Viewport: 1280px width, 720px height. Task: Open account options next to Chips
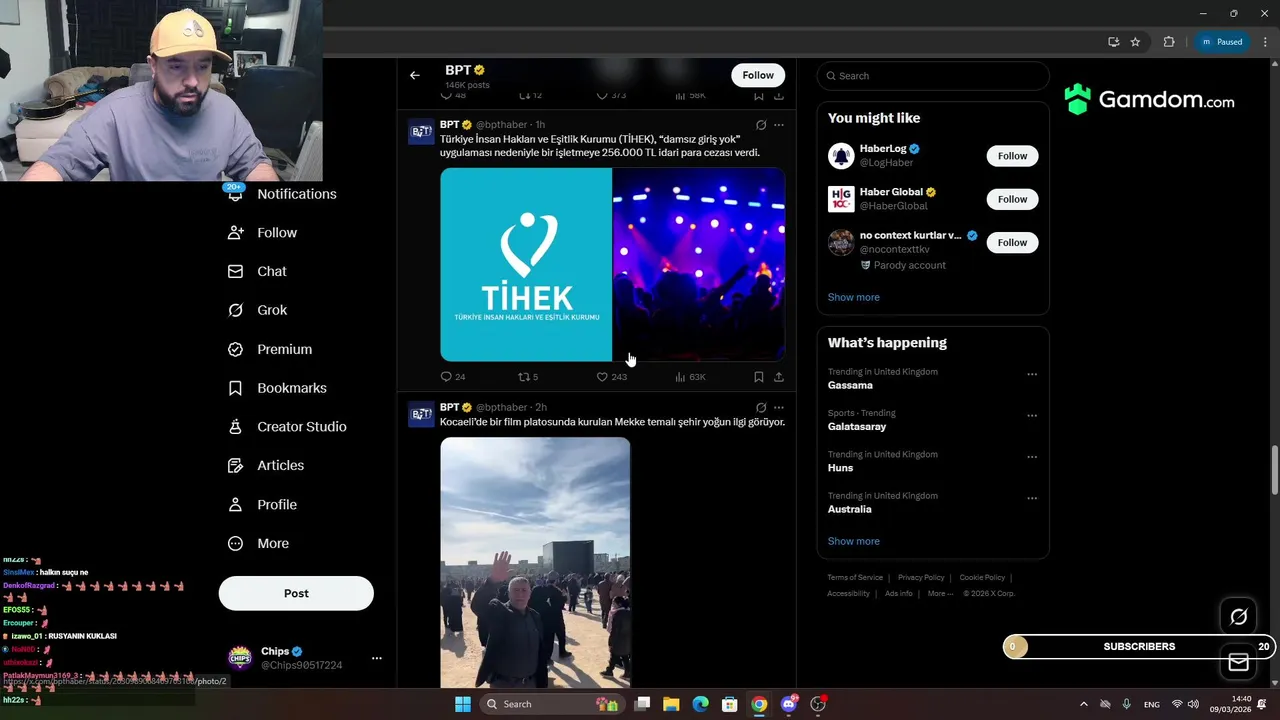click(x=376, y=658)
